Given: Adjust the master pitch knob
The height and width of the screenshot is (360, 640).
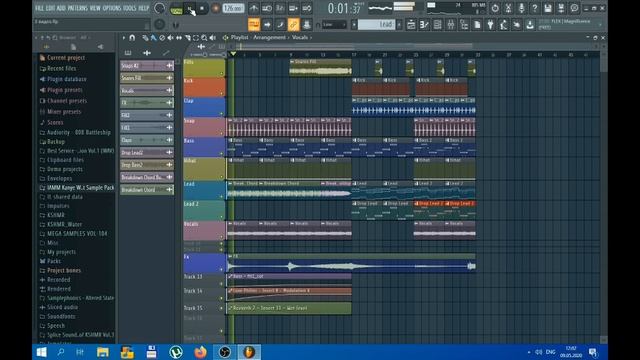Looking at the screenshot, I should (160, 24).
